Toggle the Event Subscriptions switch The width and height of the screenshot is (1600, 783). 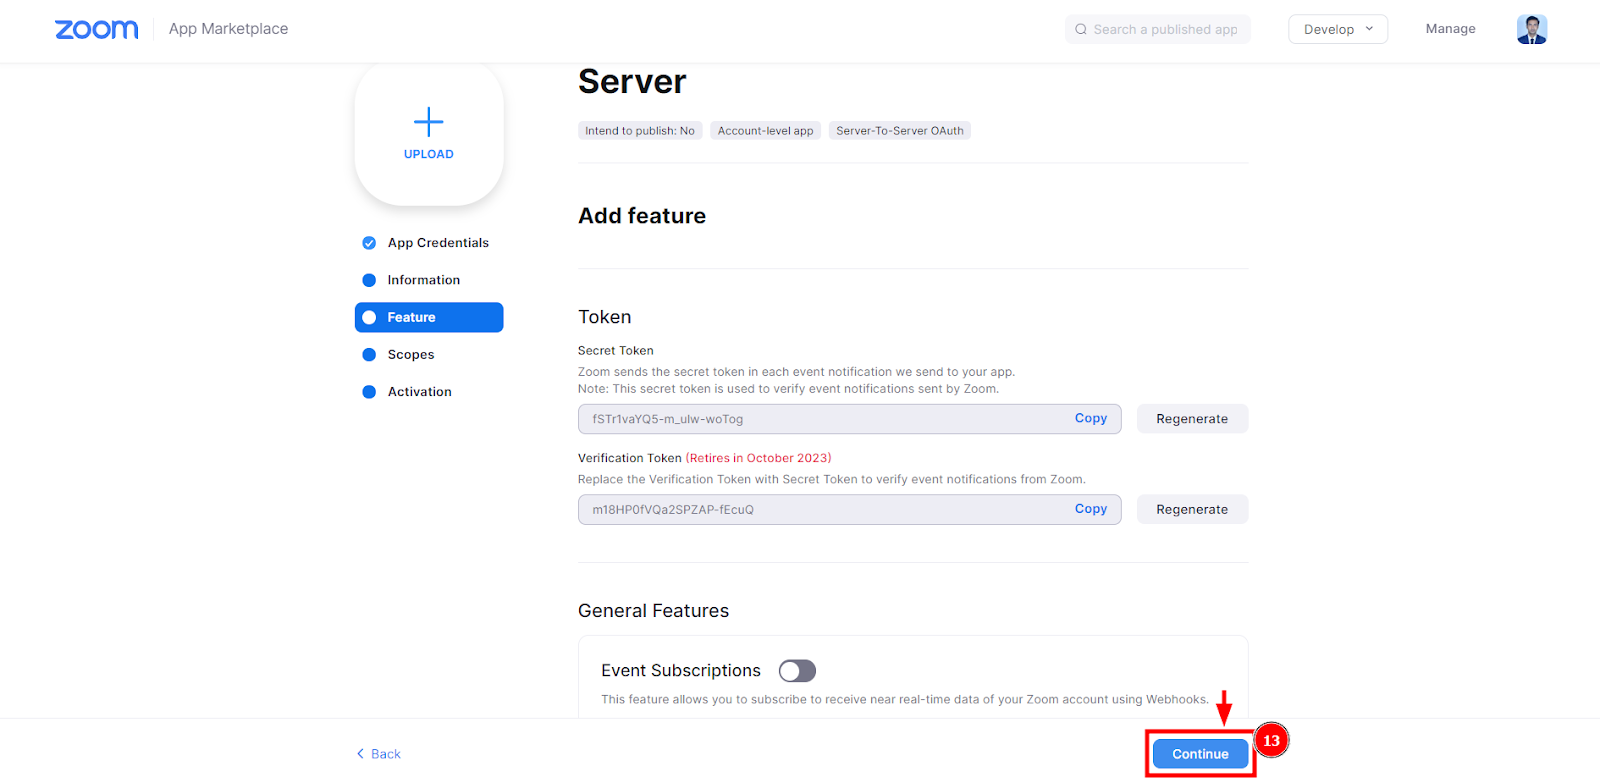797,671
